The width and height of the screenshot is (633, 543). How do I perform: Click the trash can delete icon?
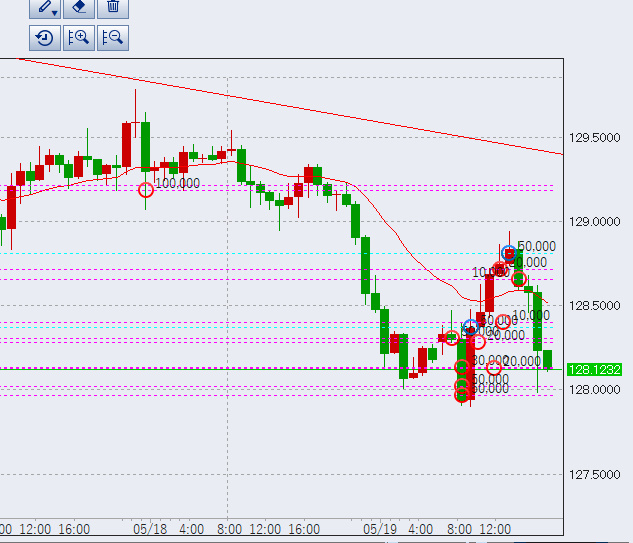(113, 7)
